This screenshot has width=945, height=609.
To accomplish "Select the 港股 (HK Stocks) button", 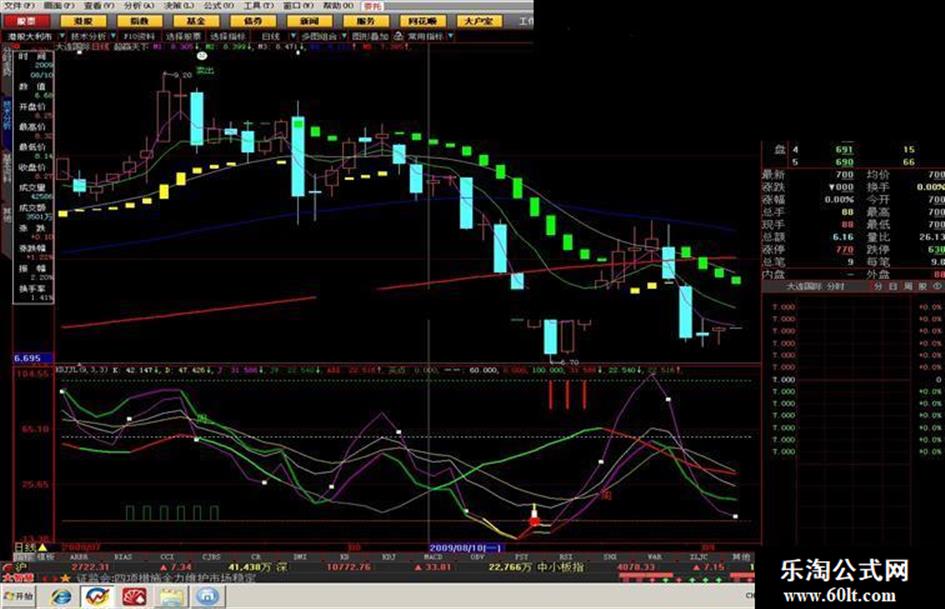I will point(83,21).
